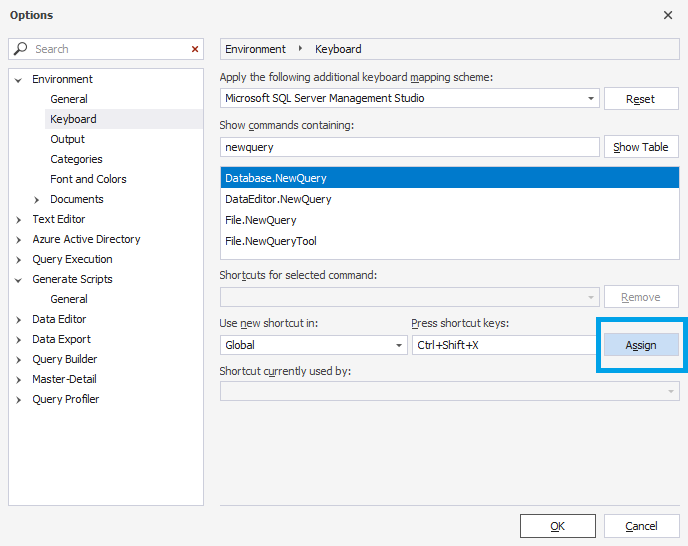Open 'Use new shortcut in' Global dropdown
688x546 pixels.
tap(314, 345)
